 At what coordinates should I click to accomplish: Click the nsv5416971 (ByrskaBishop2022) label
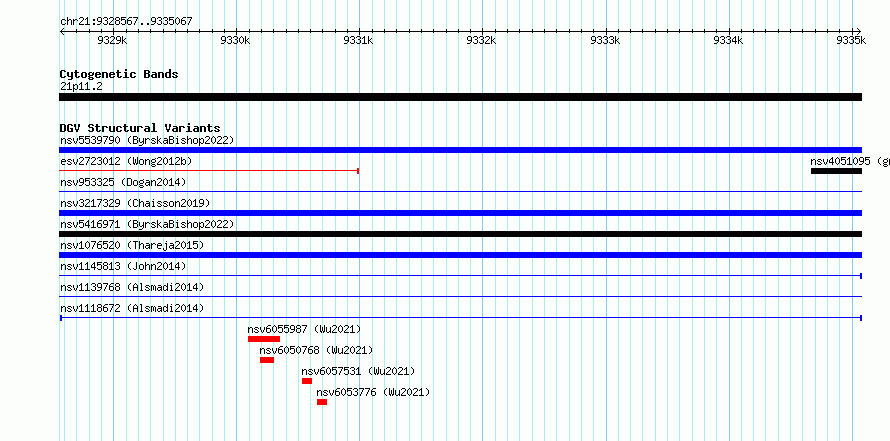point(147,224)
